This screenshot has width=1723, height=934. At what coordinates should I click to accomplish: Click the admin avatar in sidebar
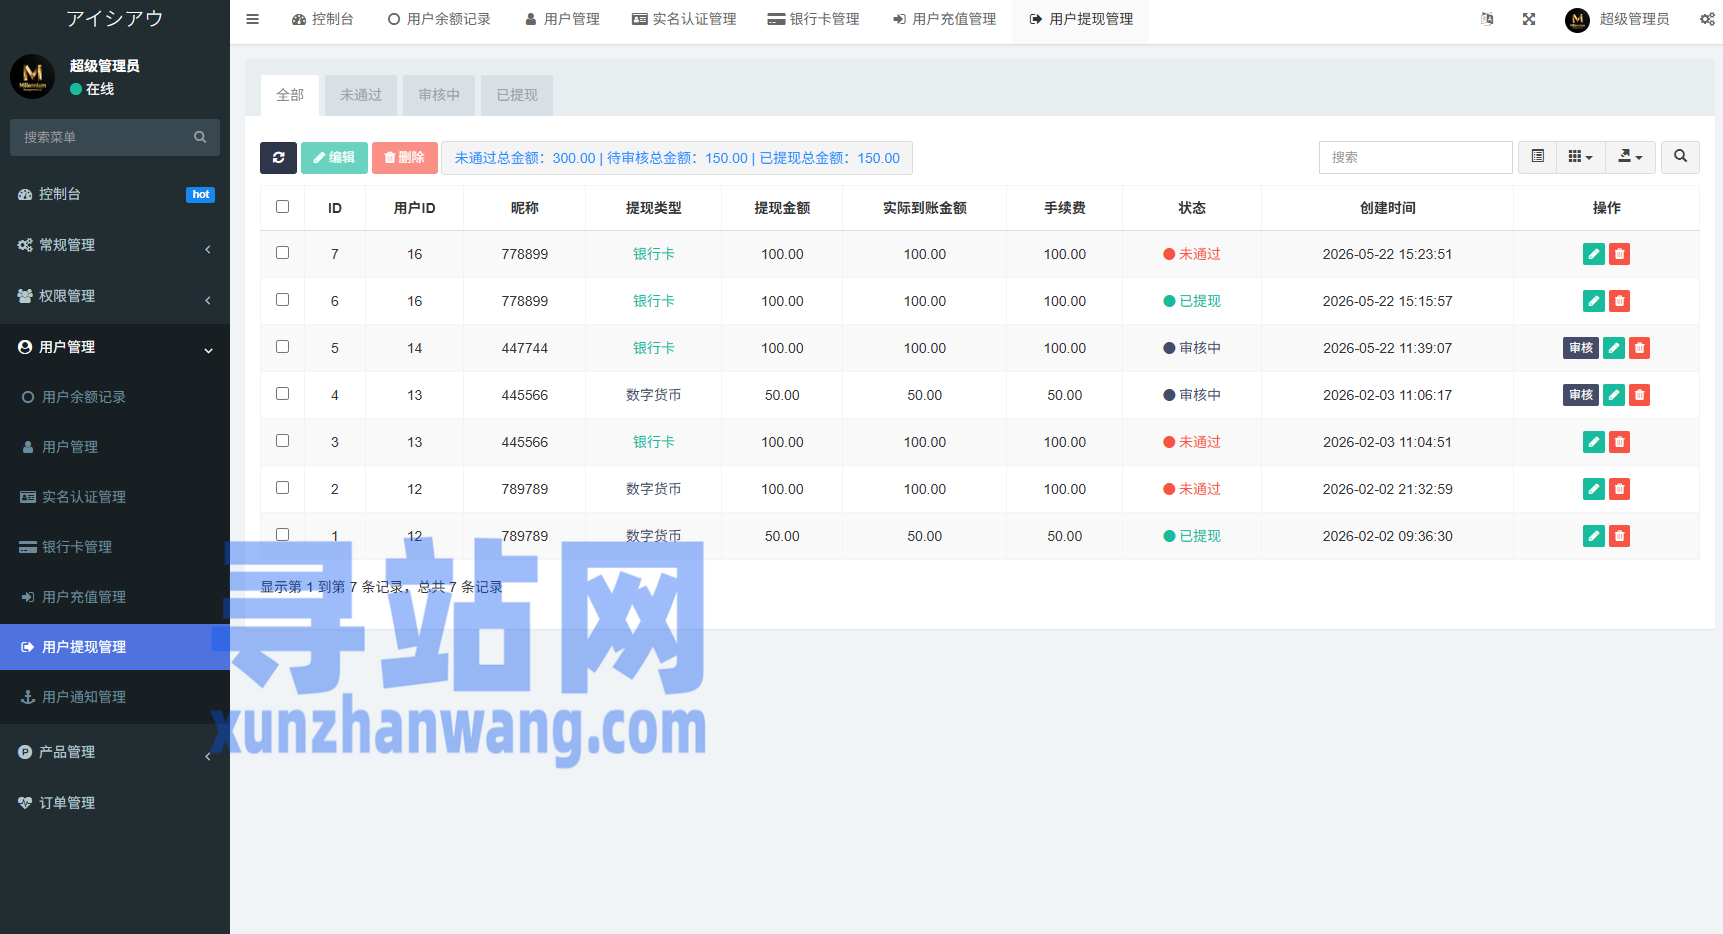[33, 77]
